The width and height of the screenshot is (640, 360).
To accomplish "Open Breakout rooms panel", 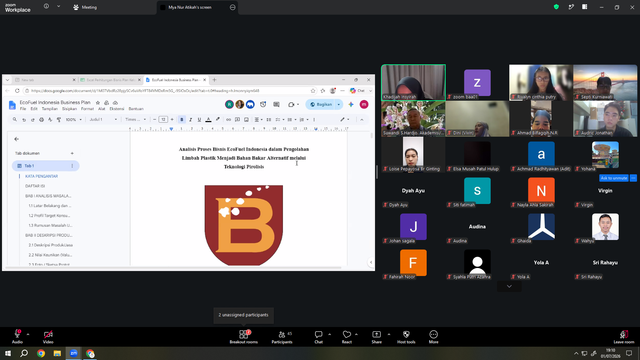I will click(x=244, y=337).
